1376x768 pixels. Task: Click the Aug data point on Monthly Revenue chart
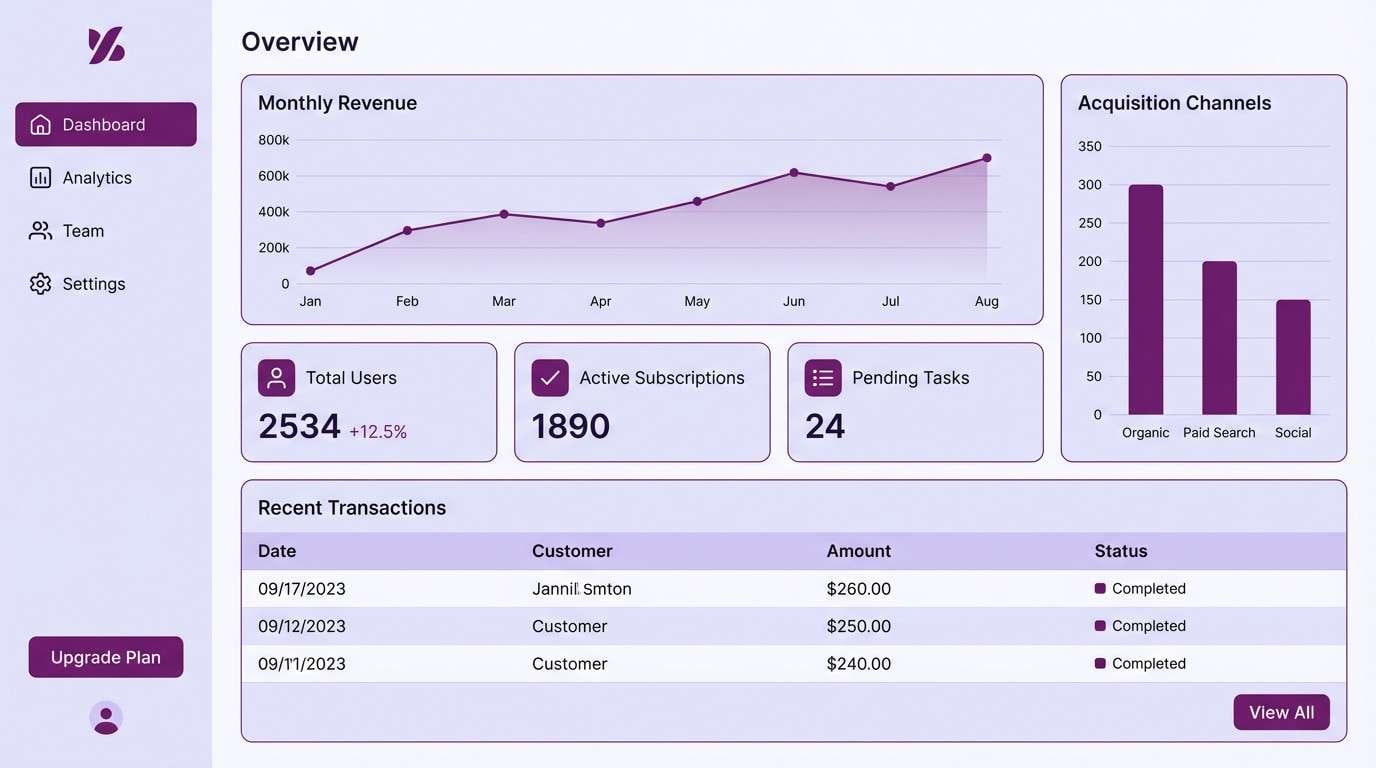(987, 157)
